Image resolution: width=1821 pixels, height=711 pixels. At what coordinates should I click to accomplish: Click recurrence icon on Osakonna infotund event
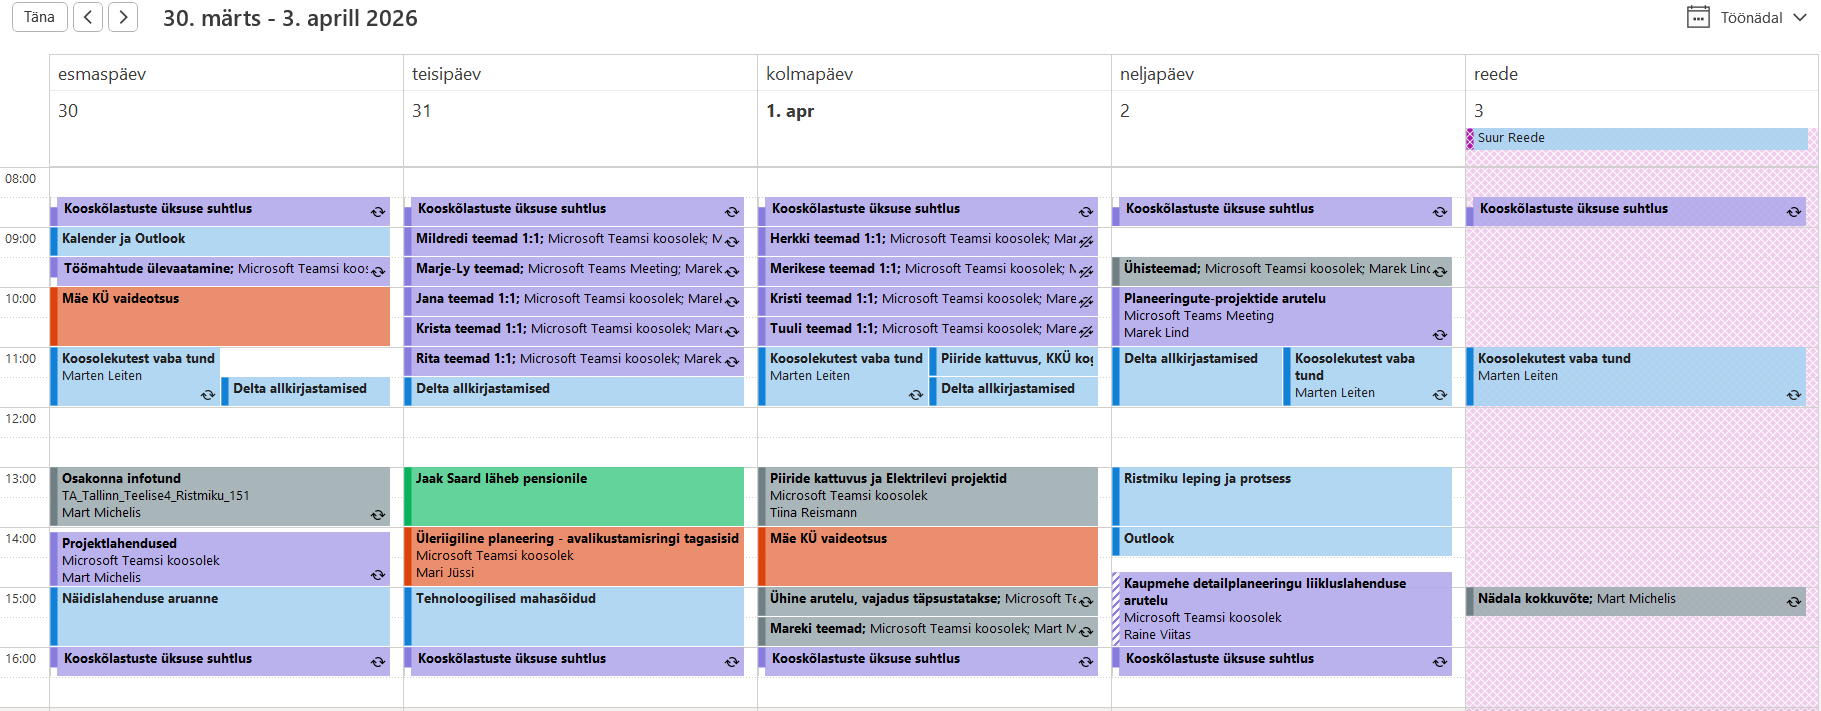(x=378, y=515)
